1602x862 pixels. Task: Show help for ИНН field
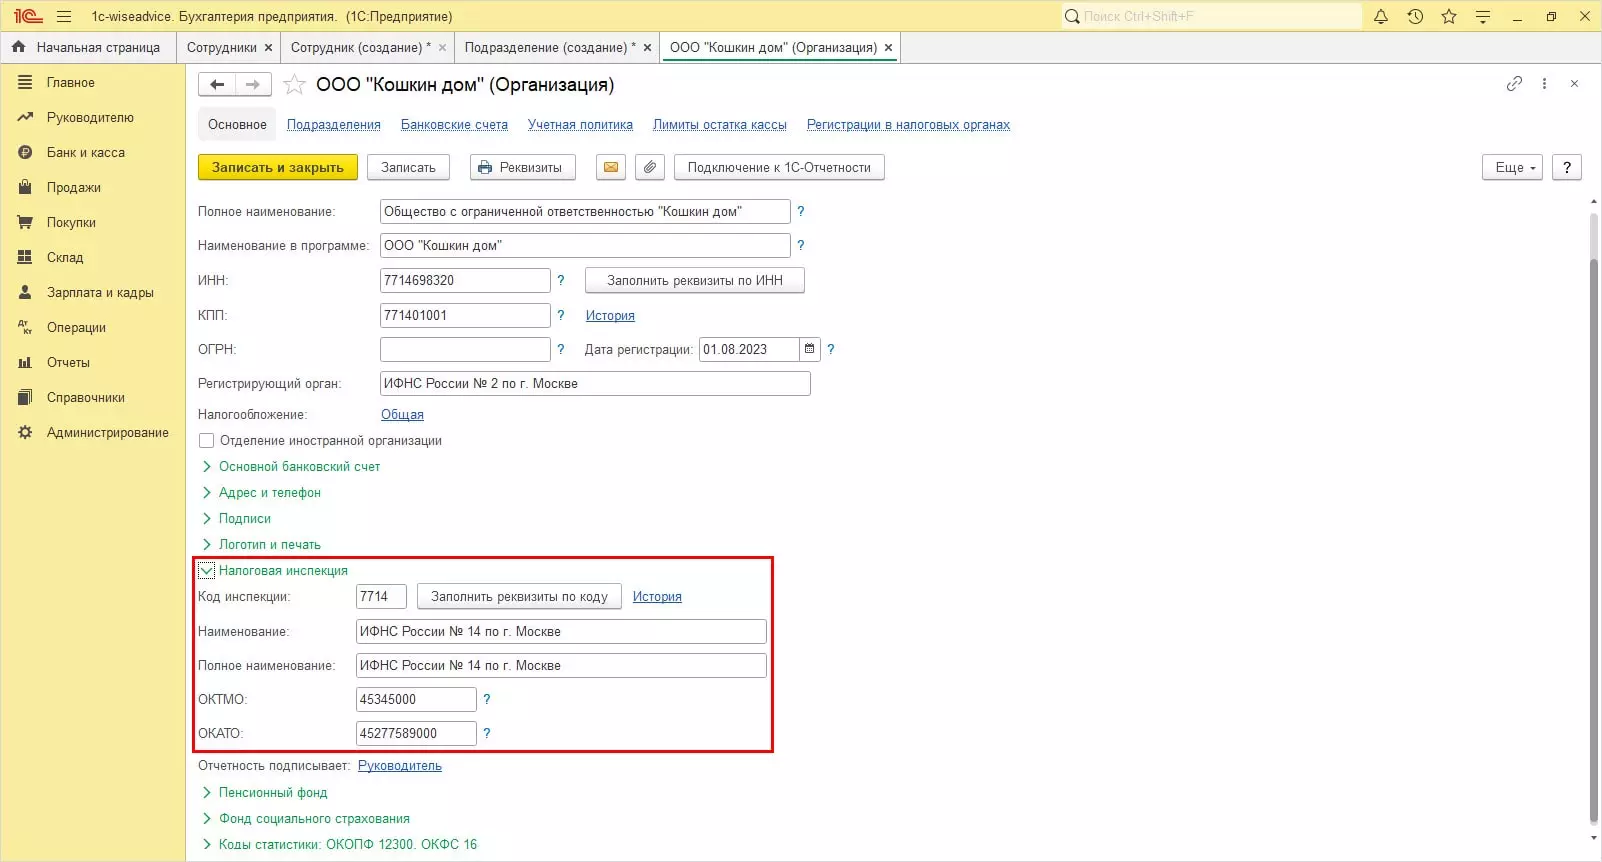click(561, 280)
